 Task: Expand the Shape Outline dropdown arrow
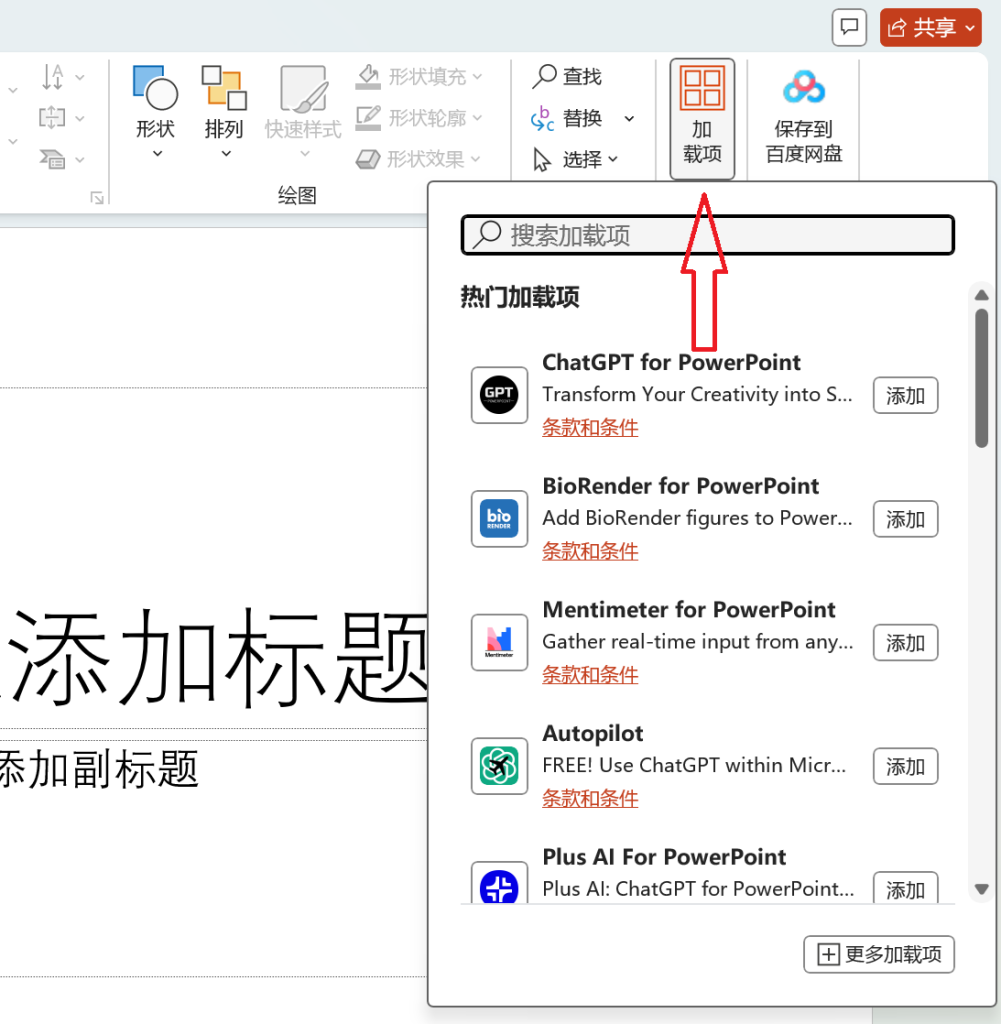pyautogui.click(x=477, y=118)
